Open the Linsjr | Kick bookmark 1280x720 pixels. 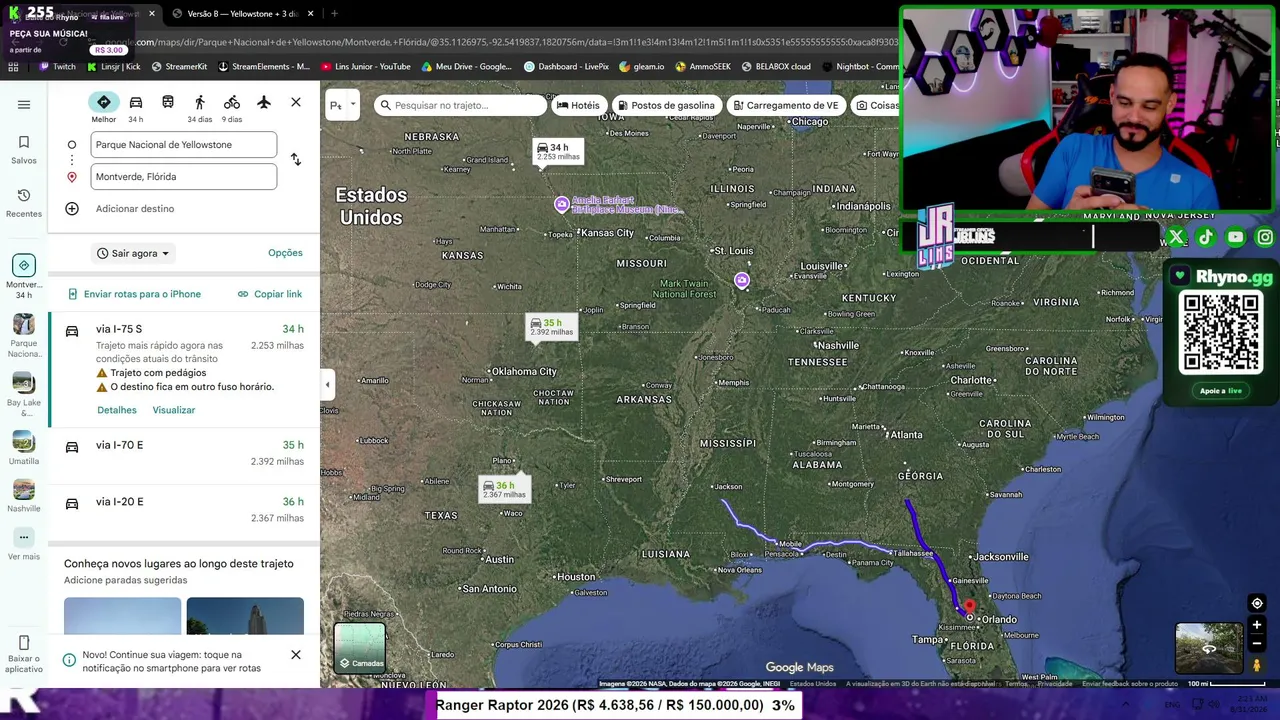tap(113, 67)
